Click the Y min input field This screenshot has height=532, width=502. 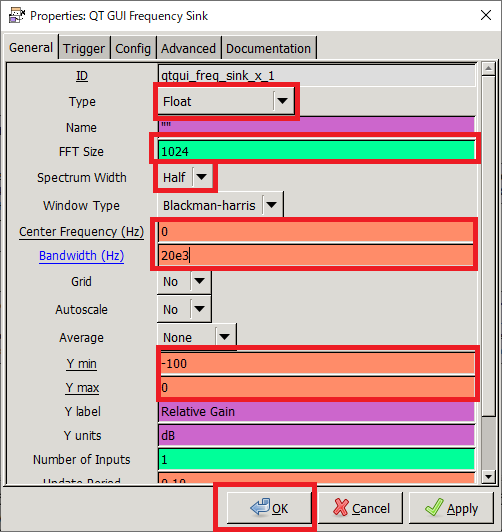(x=317, y=364)
